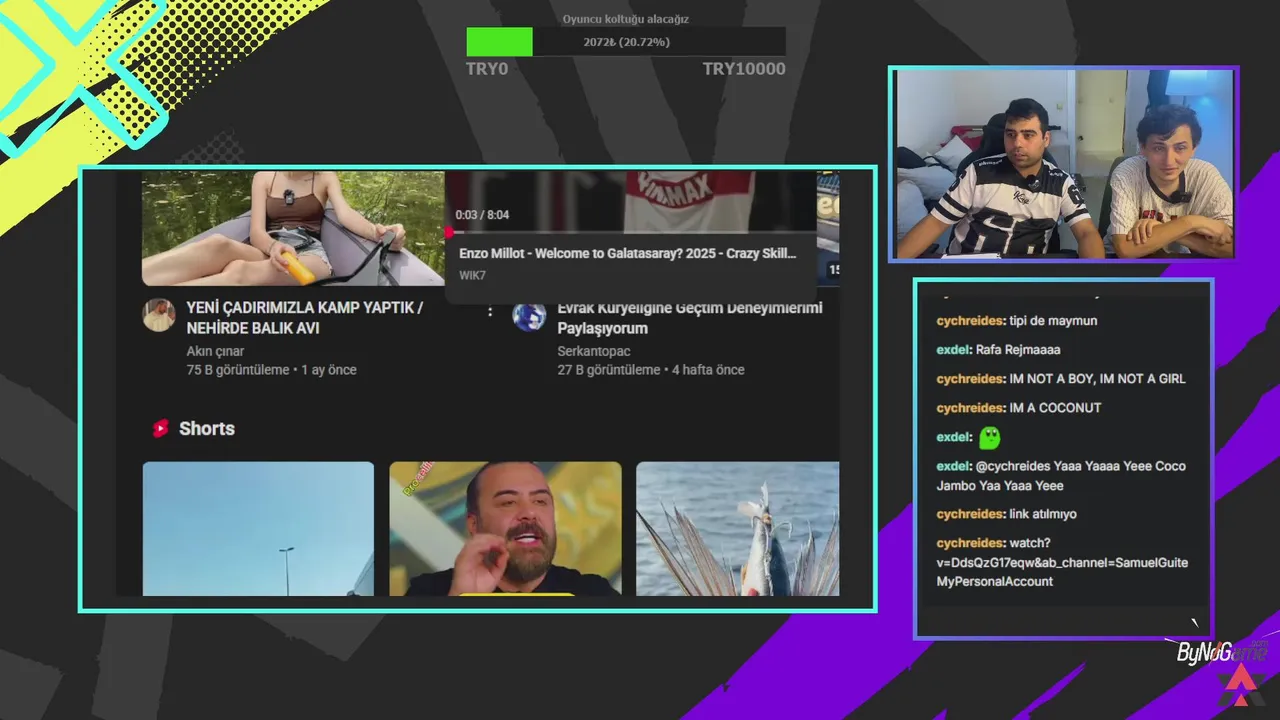This screenshot has height=720, width=1280.
Task: Click the 2072₺ (20.72%) goal amount text
Action: click(626, 42)
